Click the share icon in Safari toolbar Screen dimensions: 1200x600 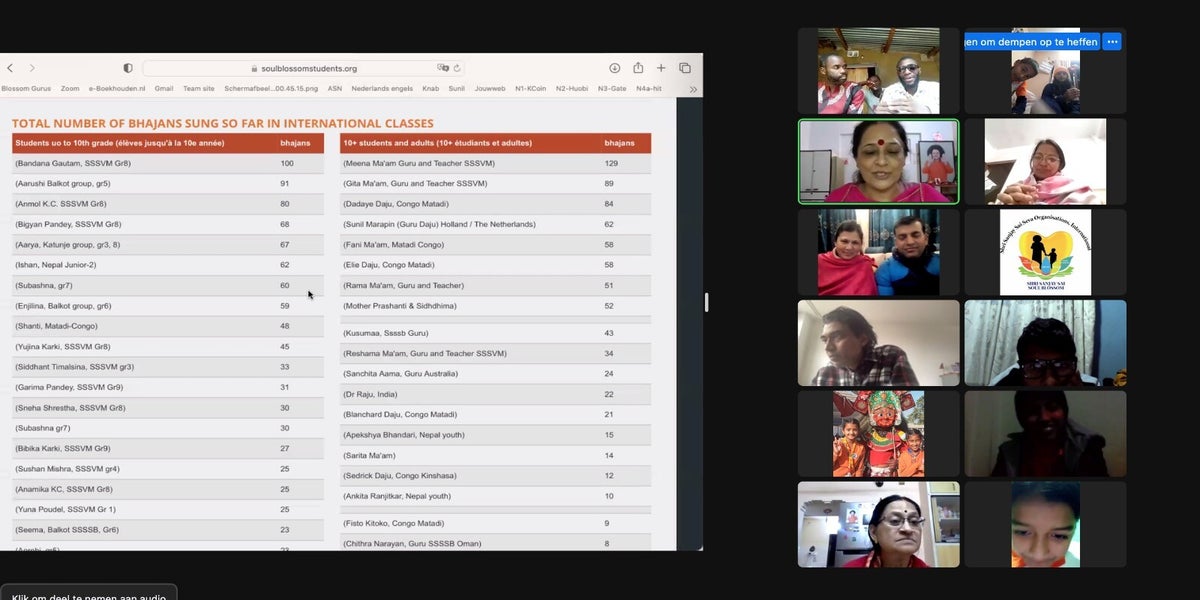pyautogui.click(x=638, y=68)
